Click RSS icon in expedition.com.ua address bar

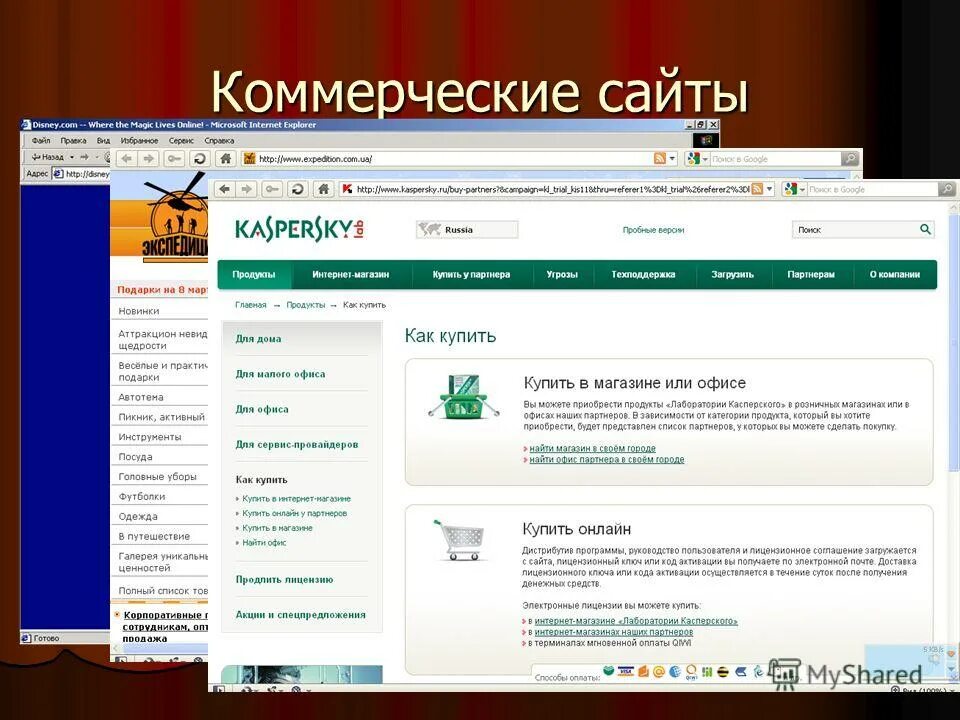tap(659, 159)
